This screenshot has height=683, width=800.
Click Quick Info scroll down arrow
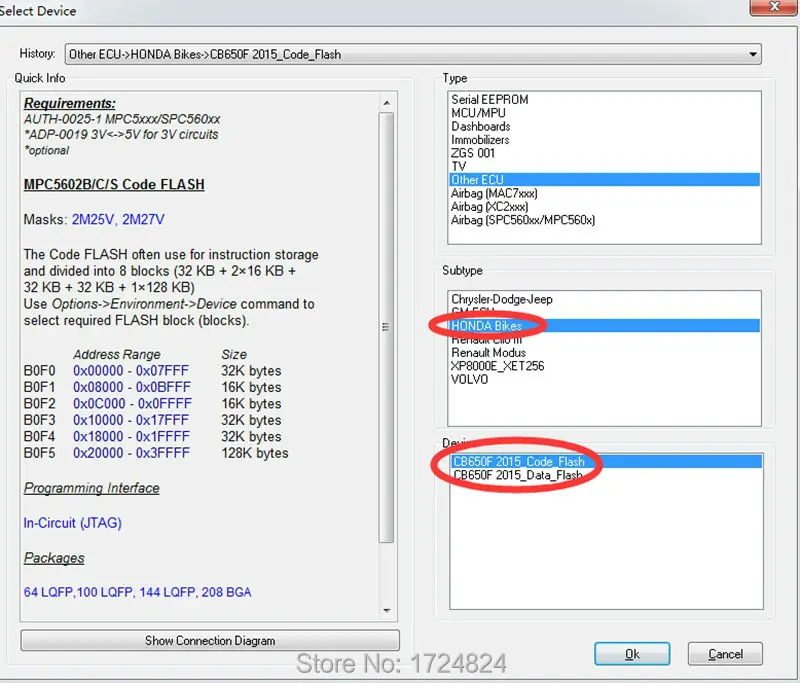point(387,611)
